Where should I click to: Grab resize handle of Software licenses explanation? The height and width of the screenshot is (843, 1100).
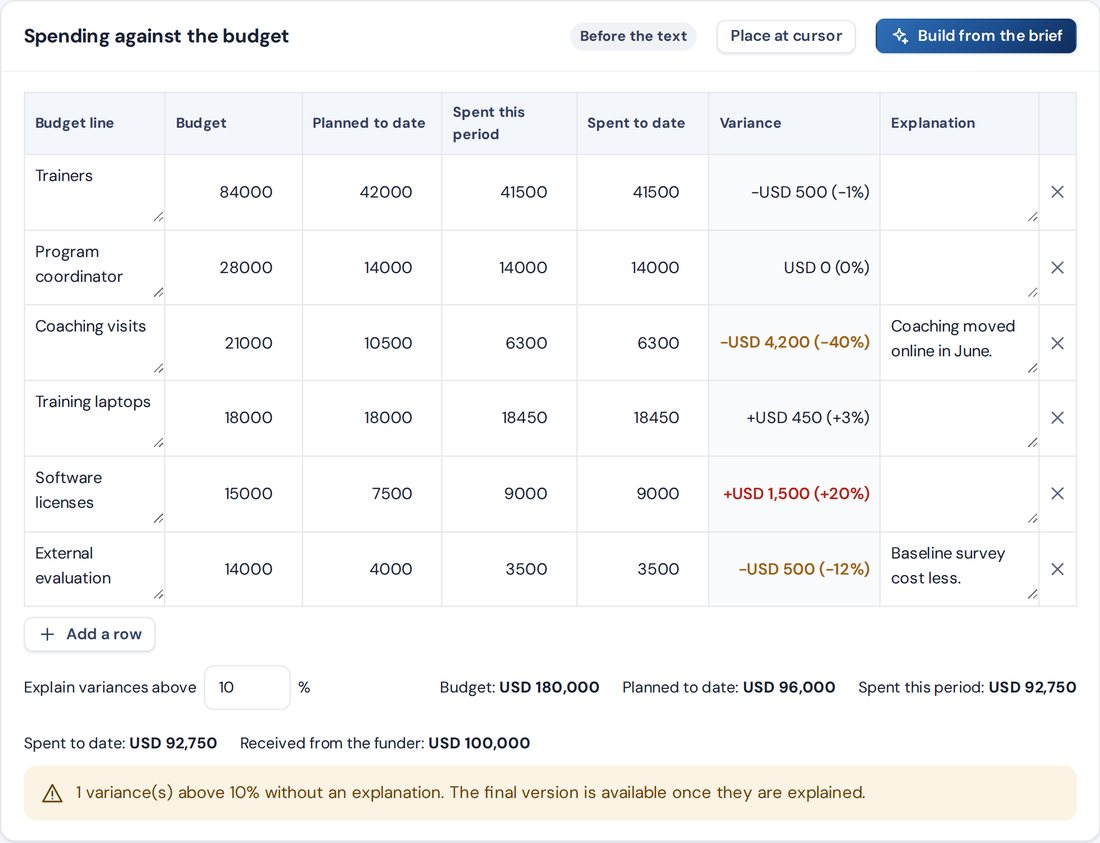click(1033, 519)
